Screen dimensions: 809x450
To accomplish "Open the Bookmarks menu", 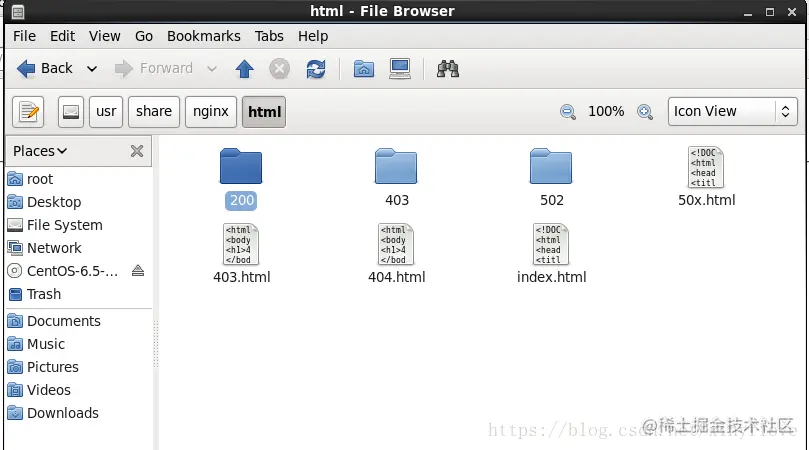I will coord(203,36).
